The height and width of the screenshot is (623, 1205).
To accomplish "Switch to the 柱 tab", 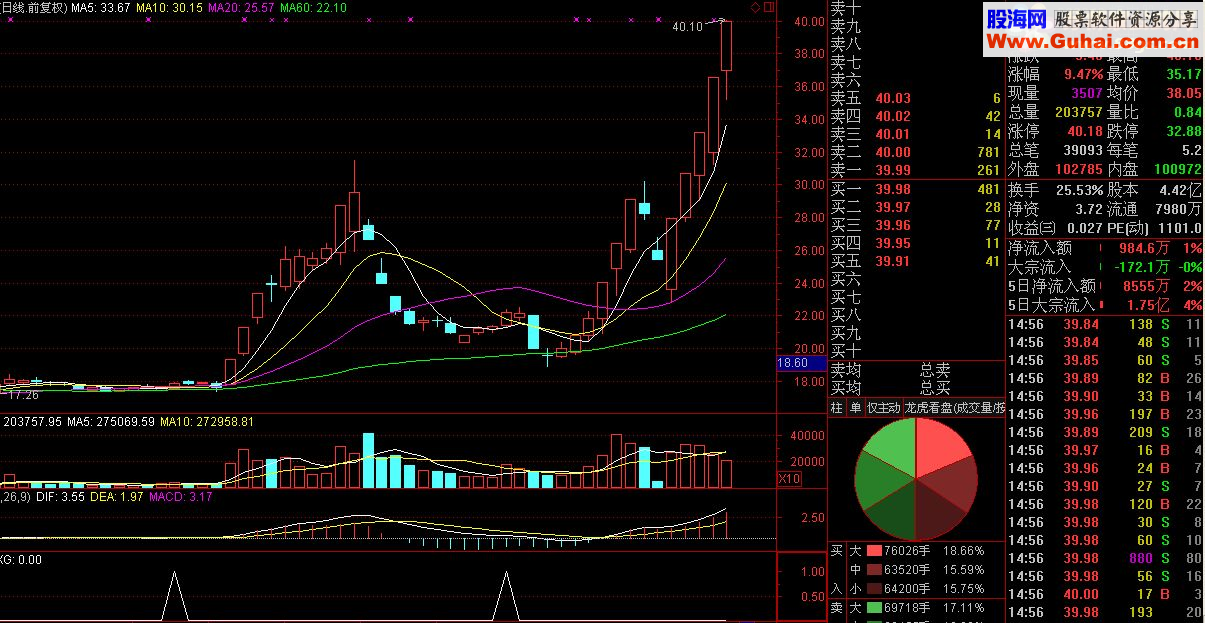I will pos(836,408).
